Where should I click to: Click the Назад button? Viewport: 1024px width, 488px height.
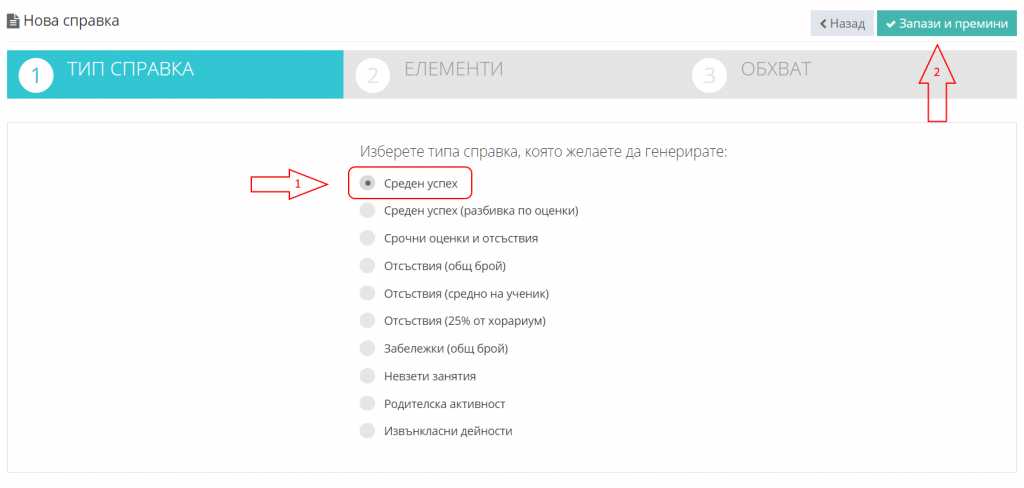[842, 24]
